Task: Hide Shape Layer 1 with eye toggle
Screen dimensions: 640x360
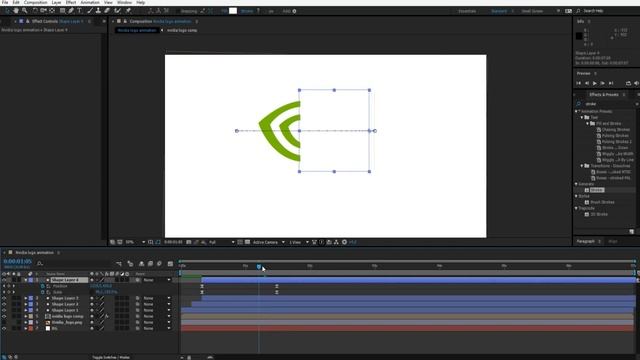Action: tap(4, 310)
